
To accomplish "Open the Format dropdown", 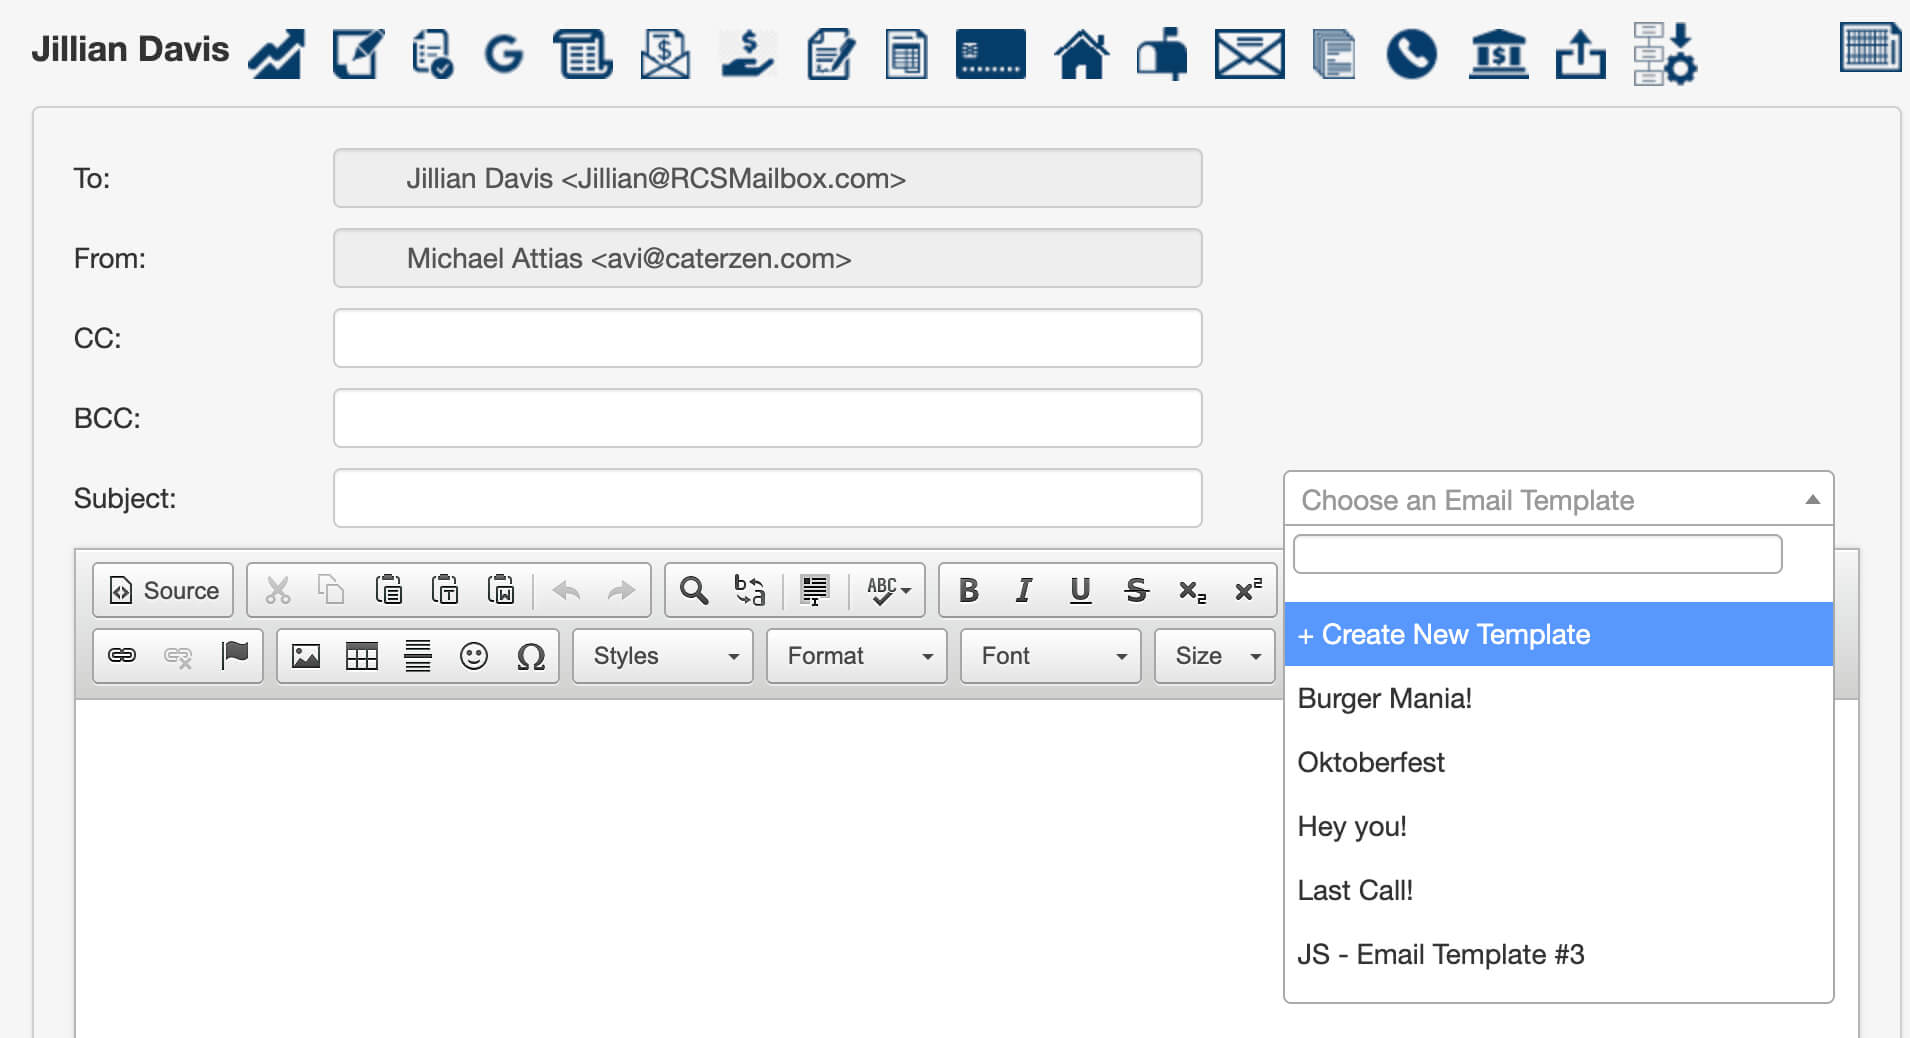I will point(856,656).
